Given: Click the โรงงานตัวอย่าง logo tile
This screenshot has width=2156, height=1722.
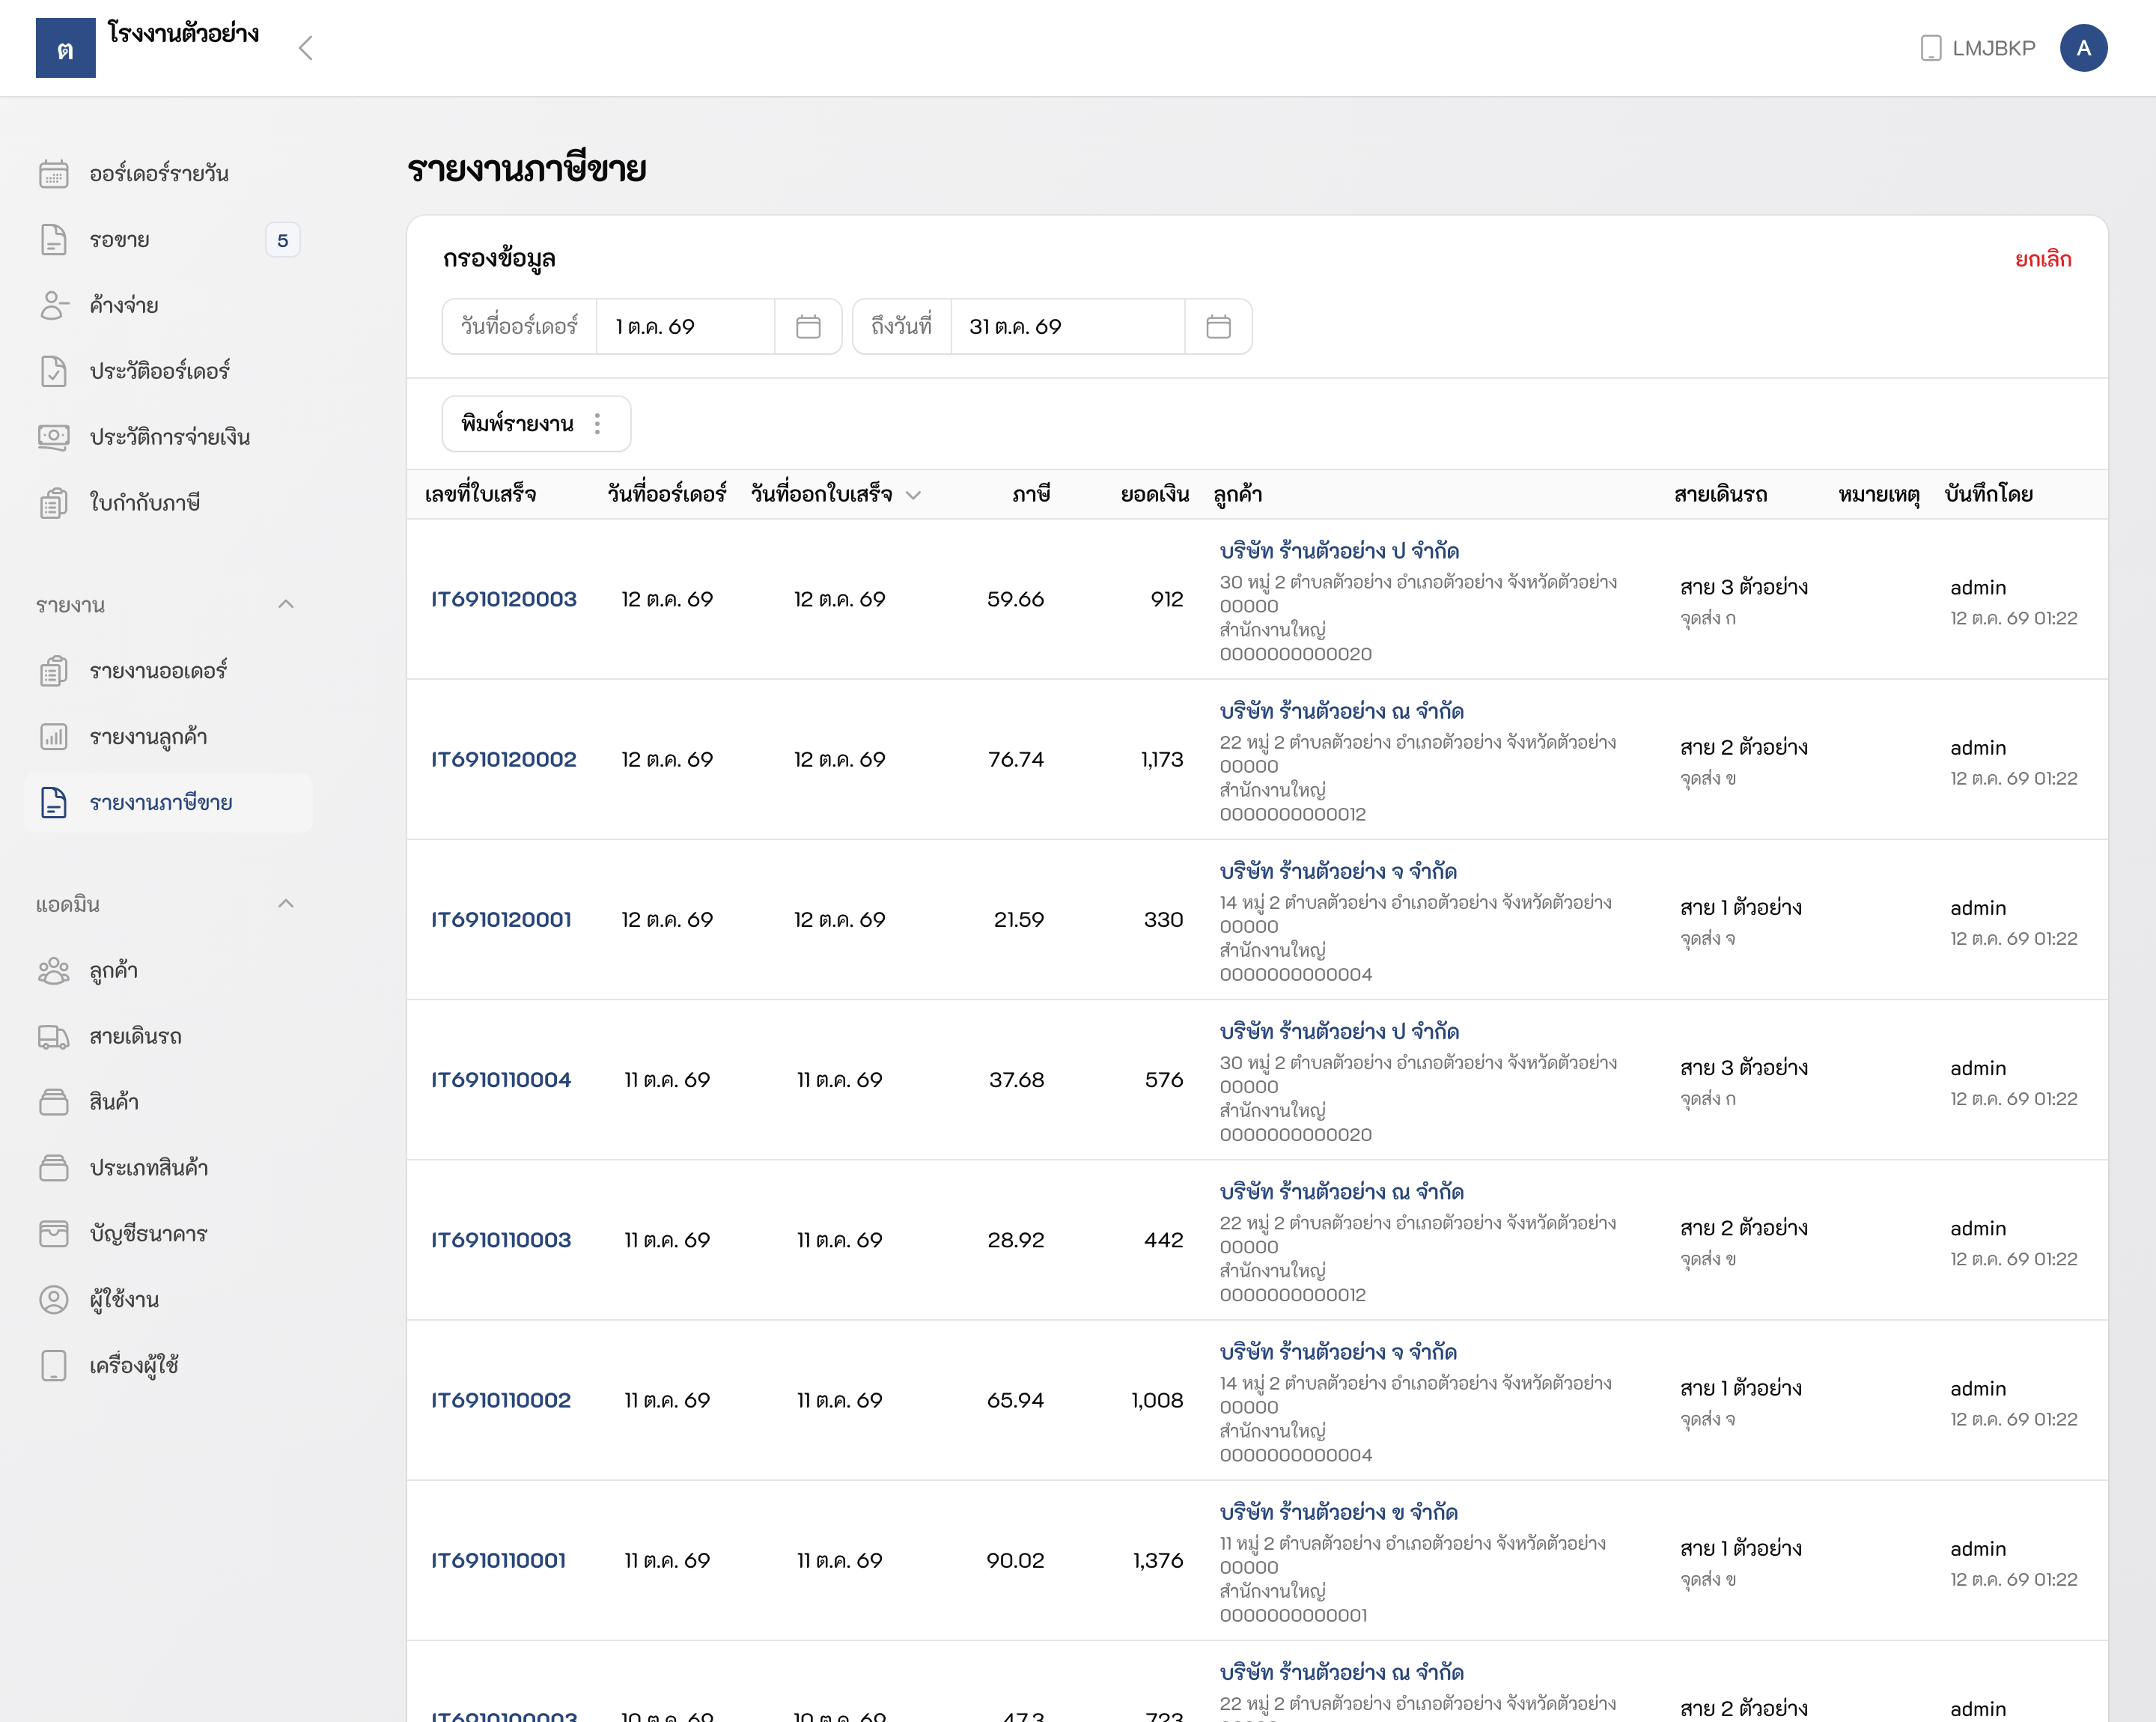Looking at the screenshot, I should point(66,48).
